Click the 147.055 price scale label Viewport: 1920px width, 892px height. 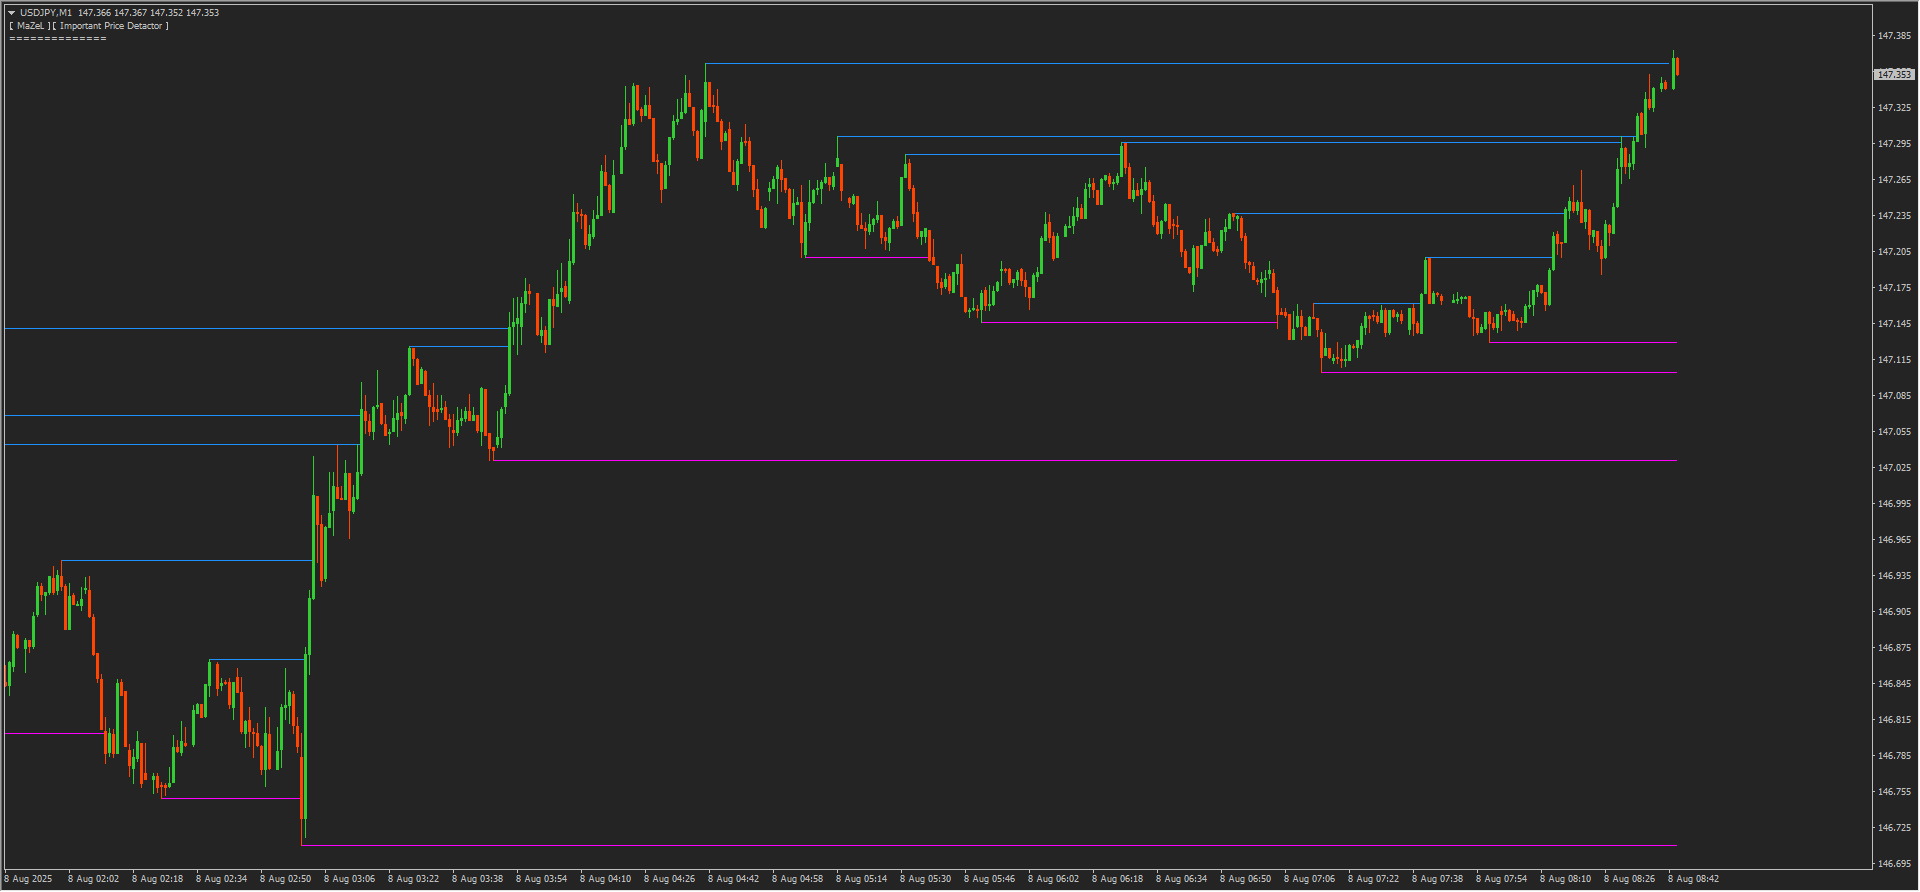[x=1894, y=432]
